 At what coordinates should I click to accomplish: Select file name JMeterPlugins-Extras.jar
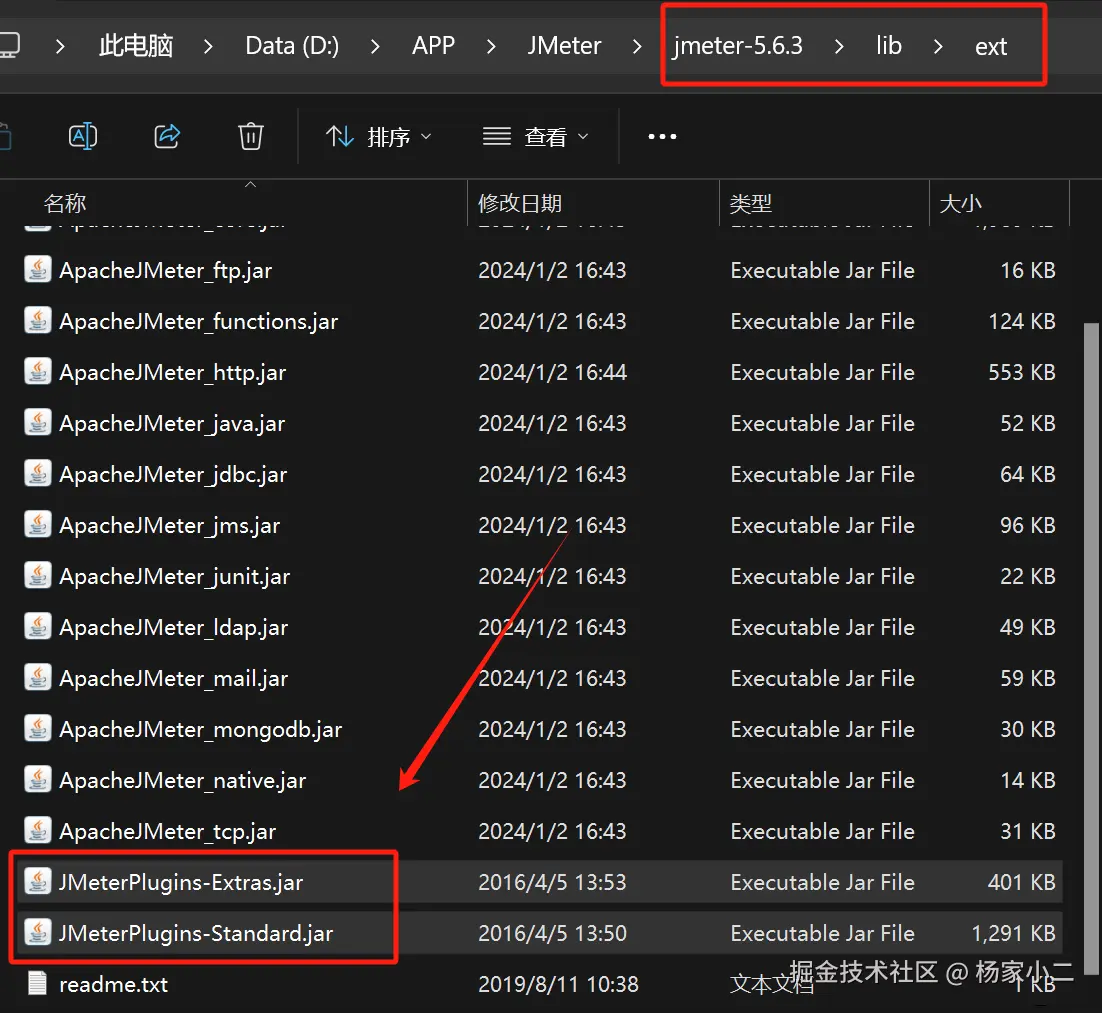tap(181, 882)
